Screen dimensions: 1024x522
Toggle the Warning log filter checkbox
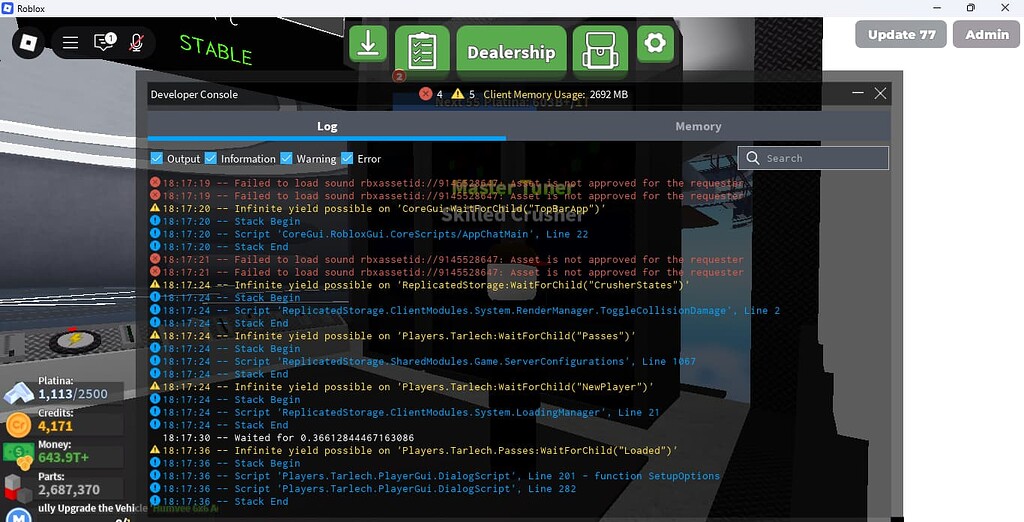pyautogui.click(x=286, y=158)
